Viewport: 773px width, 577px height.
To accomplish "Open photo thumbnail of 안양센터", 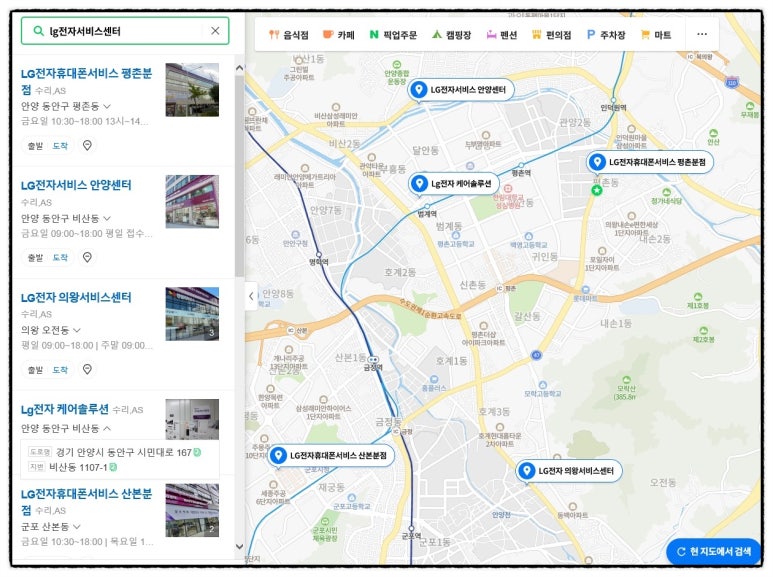I will [x=192, y=202].
